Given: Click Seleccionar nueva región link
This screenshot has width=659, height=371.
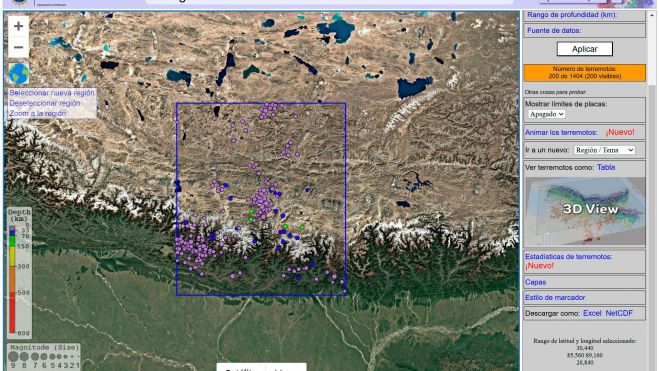Looking at the screenshot, I should click(x=52, y=93).
